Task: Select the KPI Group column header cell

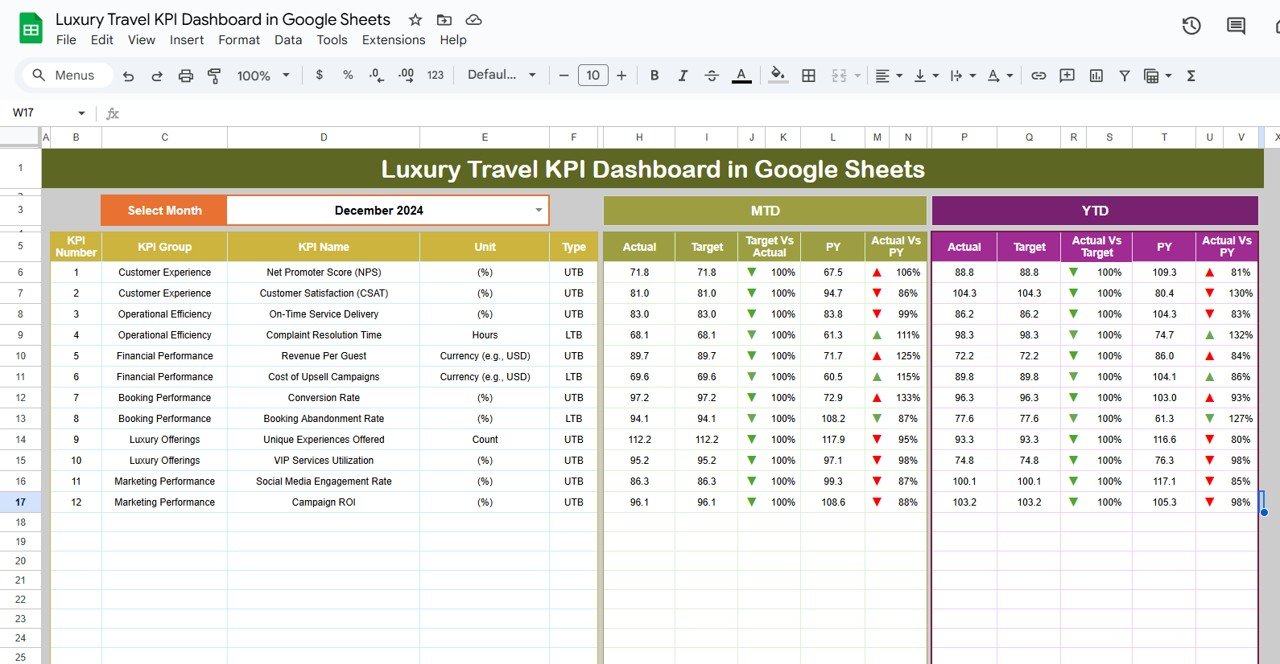Action: 165,247
